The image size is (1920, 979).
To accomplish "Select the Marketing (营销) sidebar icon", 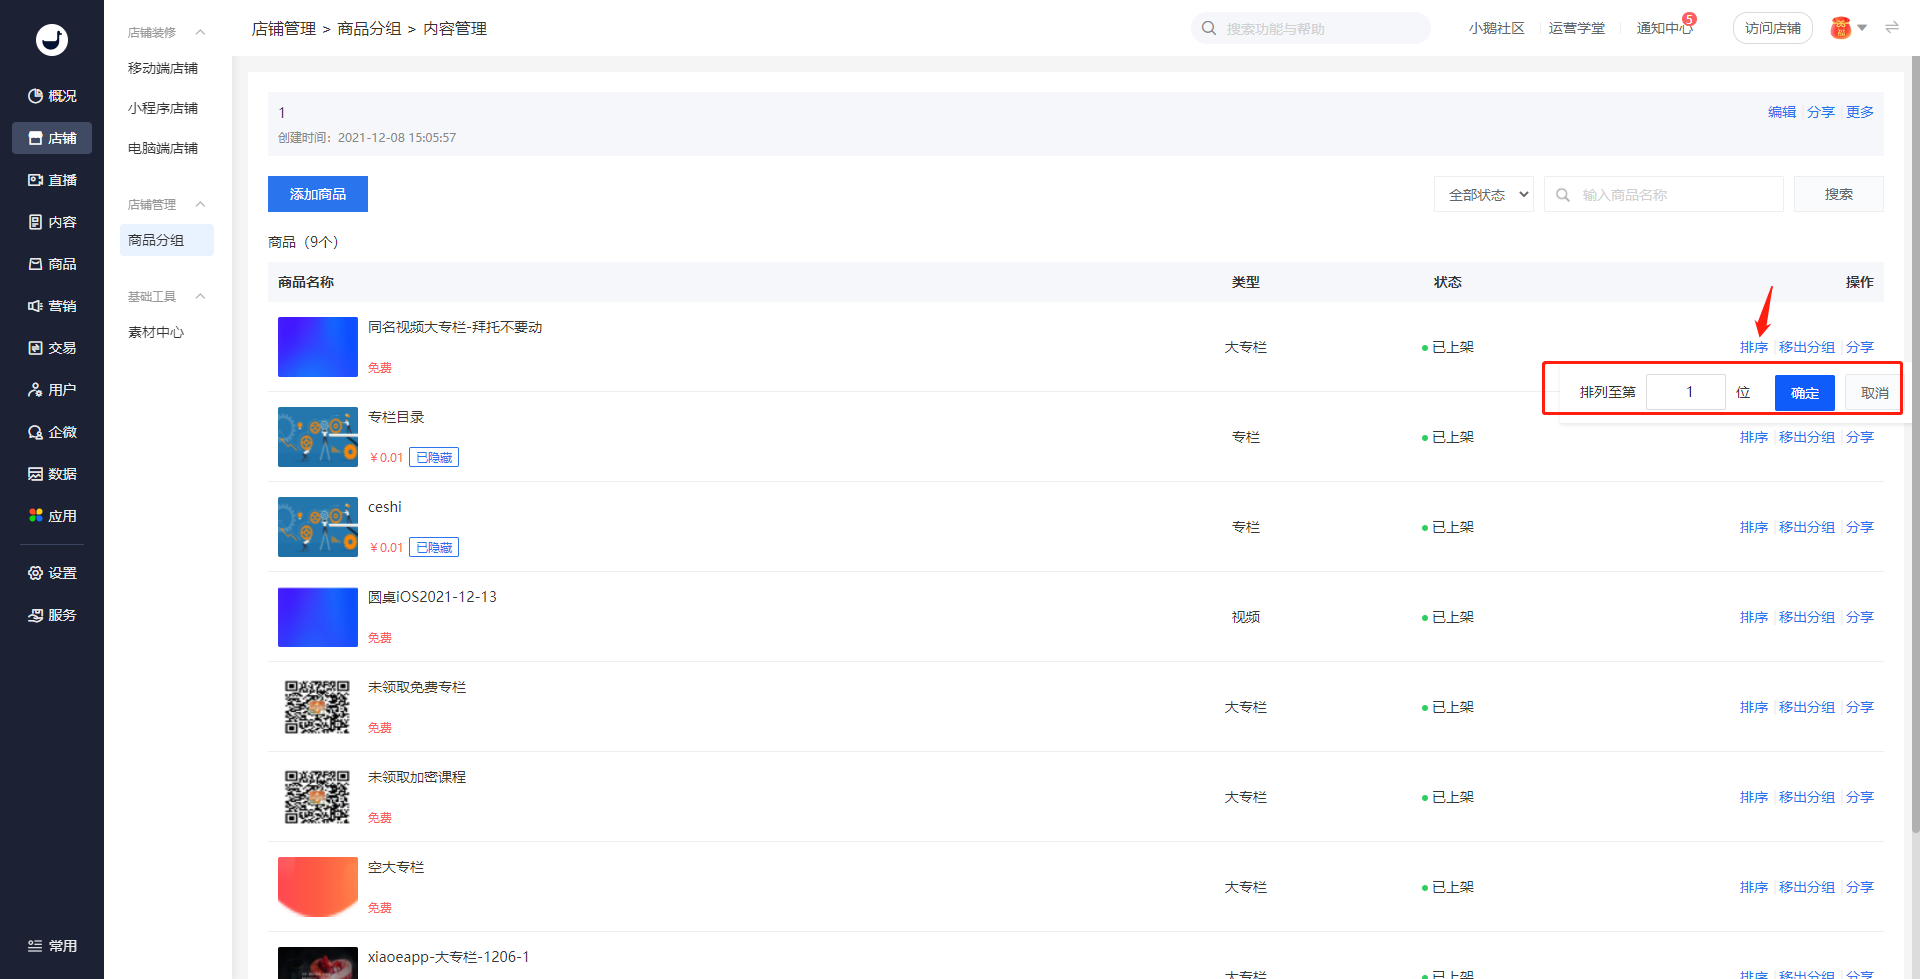I will tap(36, 306).
